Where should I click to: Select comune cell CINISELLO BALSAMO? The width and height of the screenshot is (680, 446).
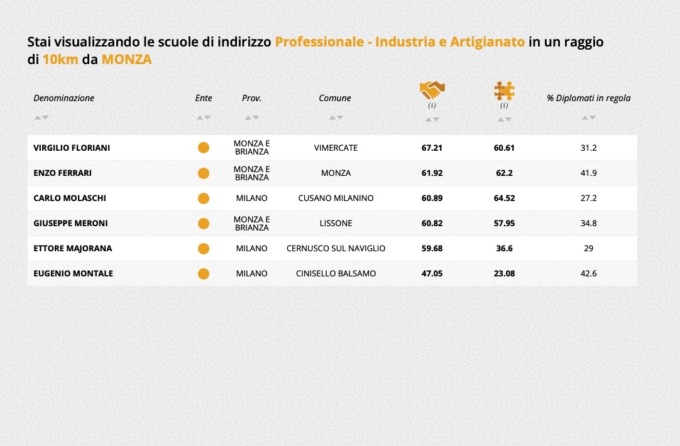click(x=336, y=274)
